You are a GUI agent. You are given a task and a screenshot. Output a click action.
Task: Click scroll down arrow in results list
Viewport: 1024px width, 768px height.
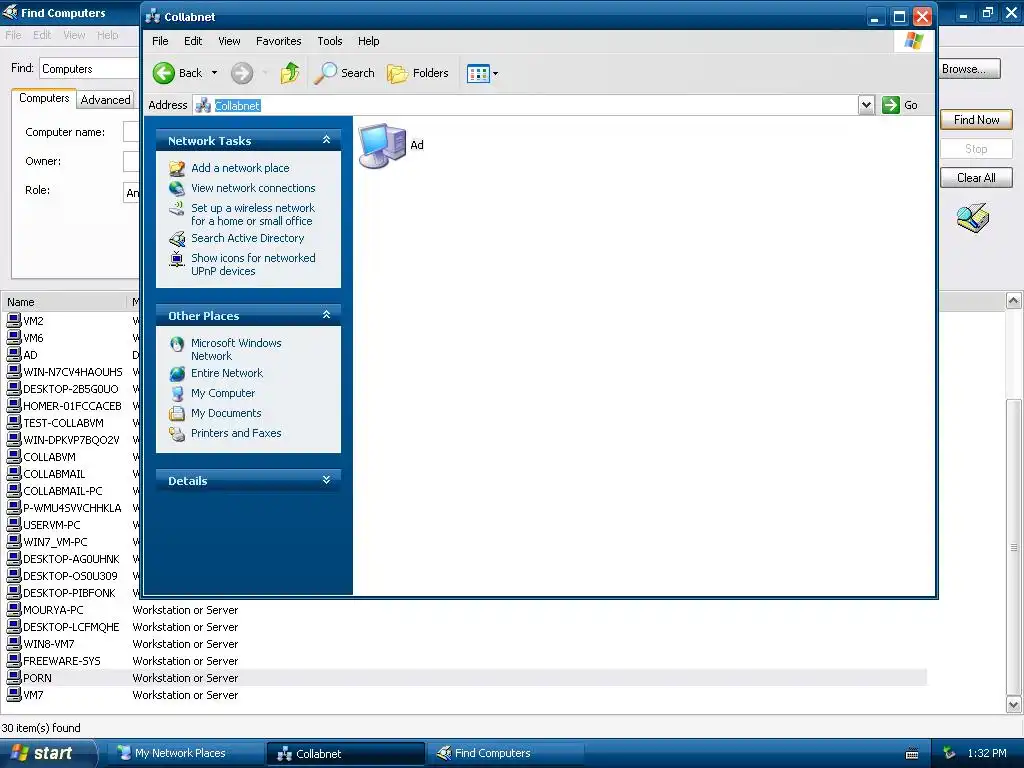pos(1014,705)
